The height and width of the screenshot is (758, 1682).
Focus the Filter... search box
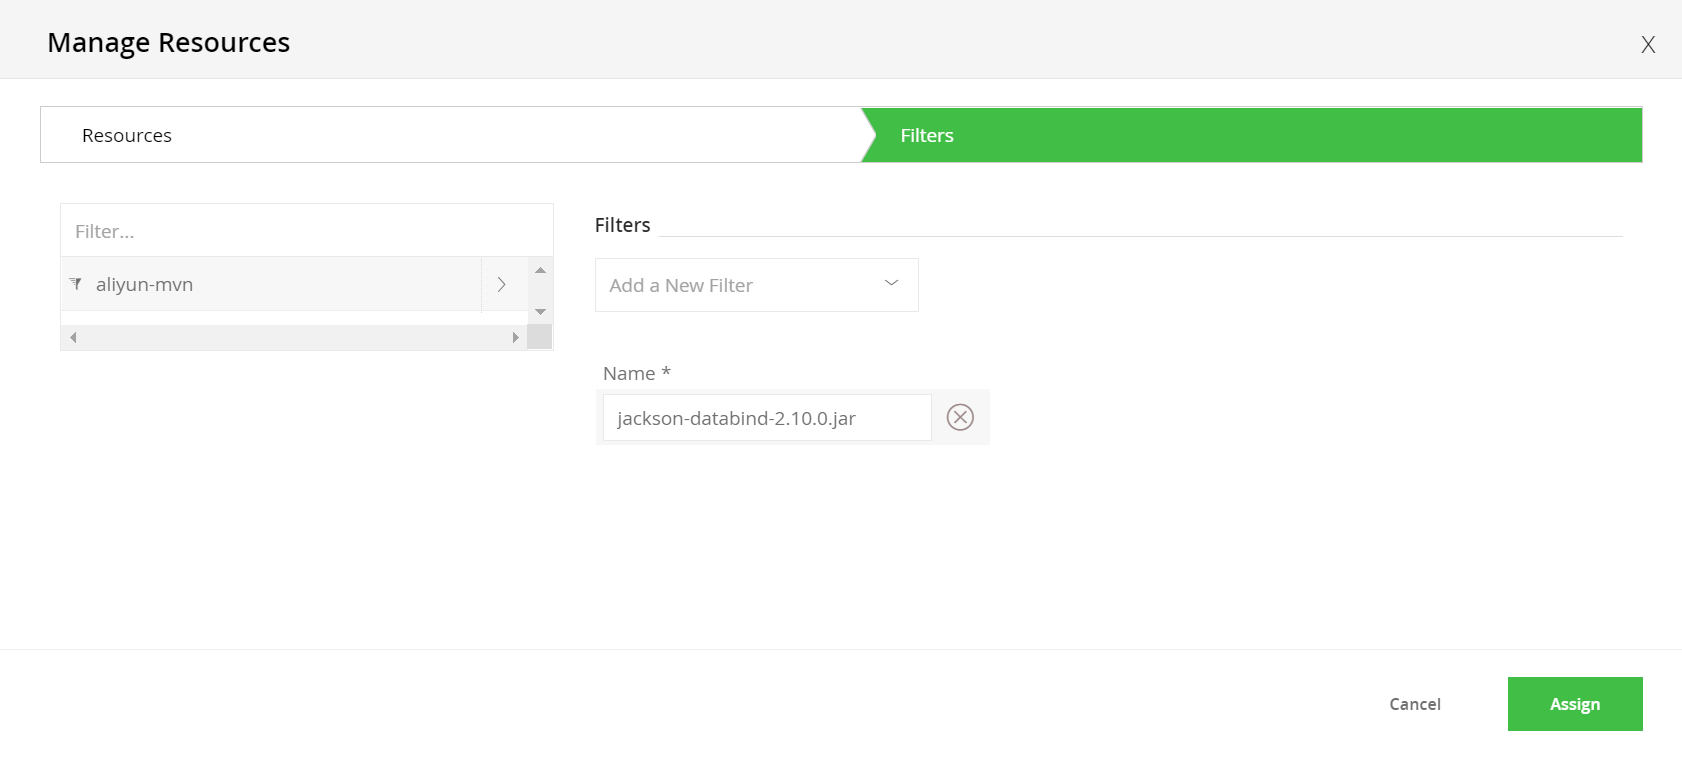pyautogui.click(x=306, y=231)
